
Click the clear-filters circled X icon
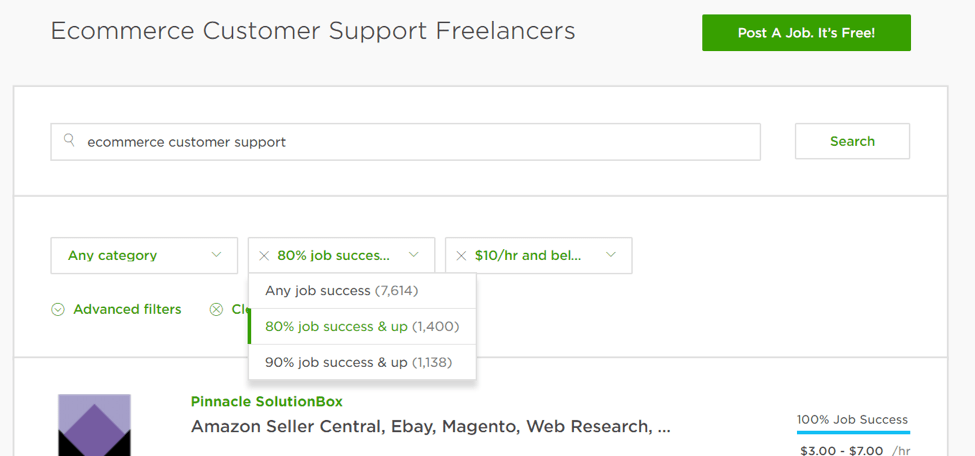pos(216,310)
